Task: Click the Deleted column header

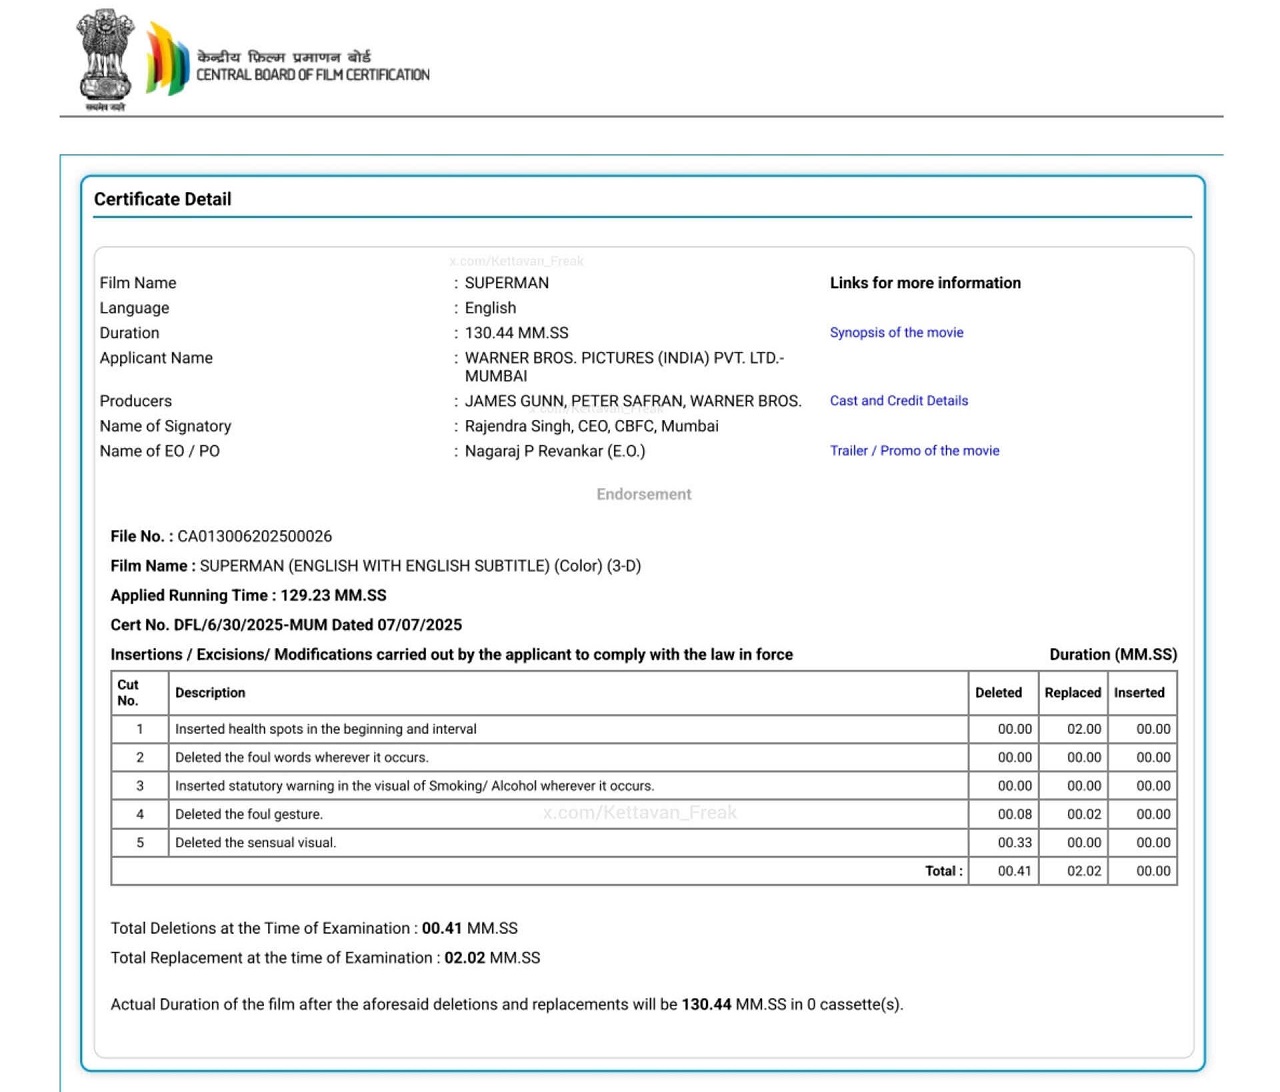Action: (999, 693)
